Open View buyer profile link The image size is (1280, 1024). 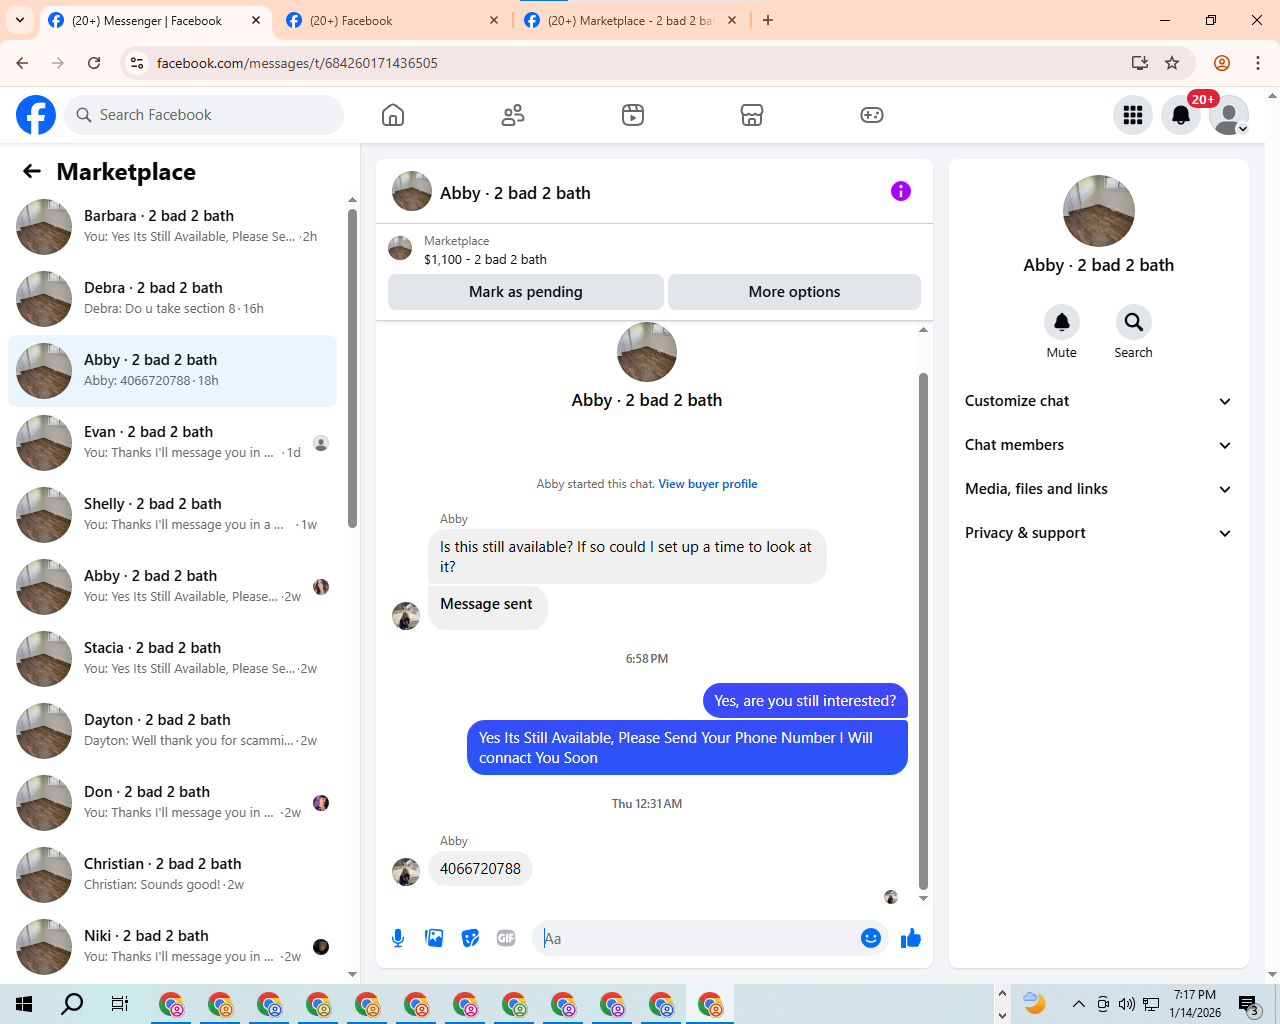click(x=708, y=484)
